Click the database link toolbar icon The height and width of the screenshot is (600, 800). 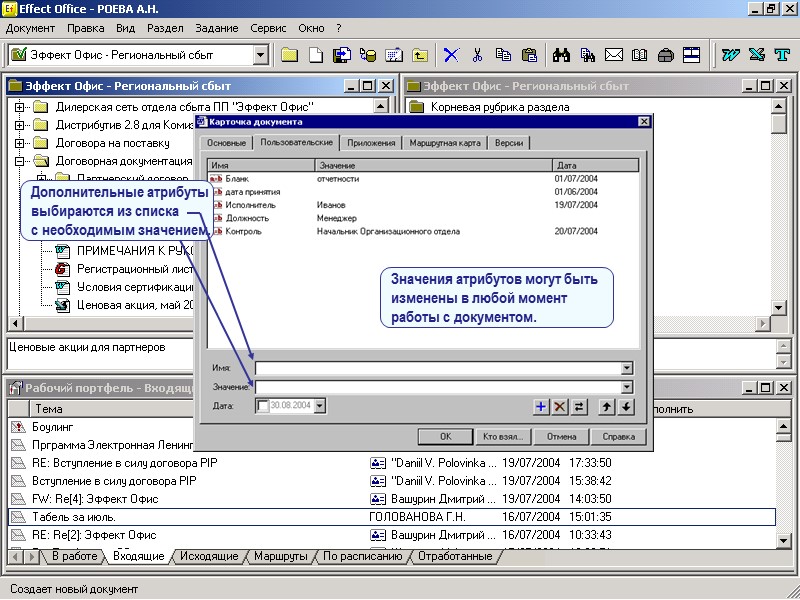(368, 55)
